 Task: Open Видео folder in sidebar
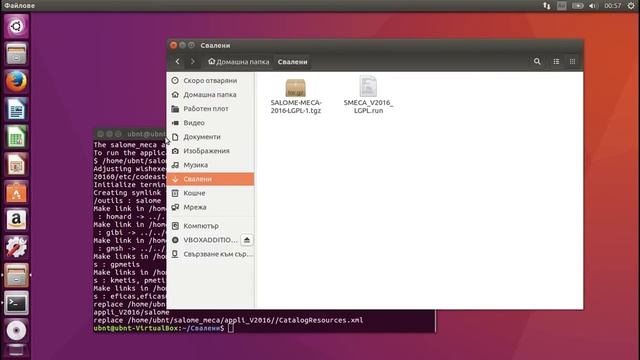point(210,123)
